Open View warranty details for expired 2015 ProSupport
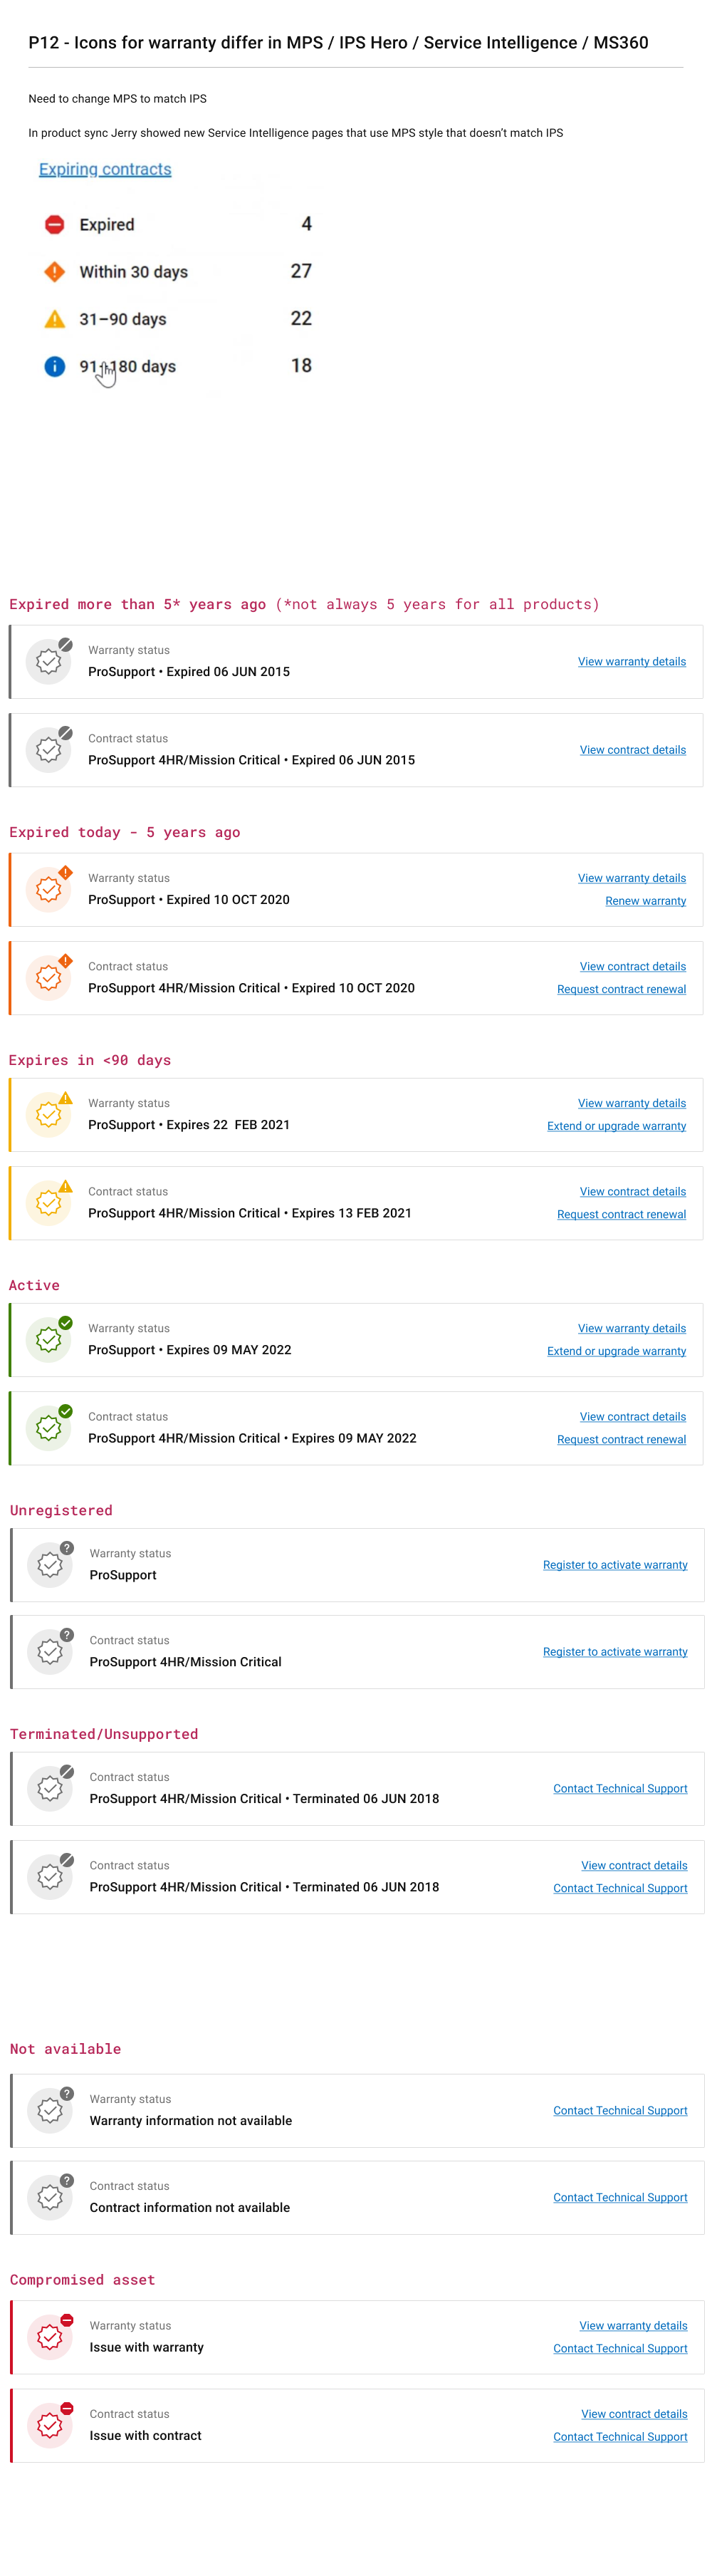This screenshot has height=2576, width=712. (x=632, y=662)
